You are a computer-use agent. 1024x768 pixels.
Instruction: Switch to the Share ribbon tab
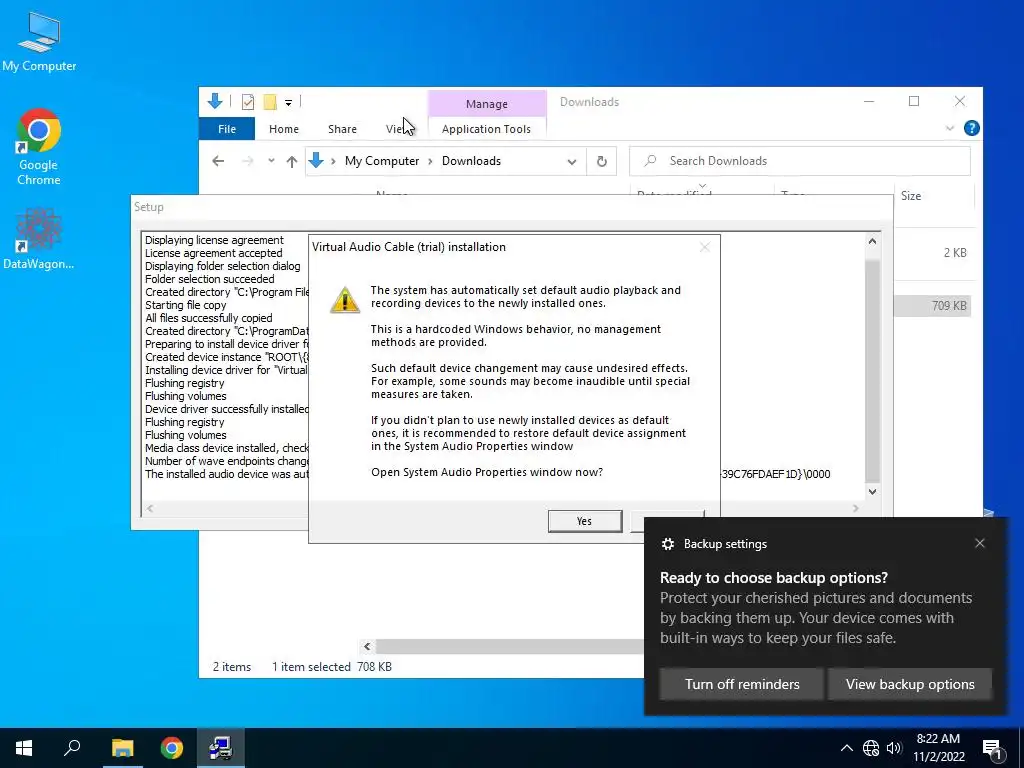pyautogui.click(x=342, y=129)
